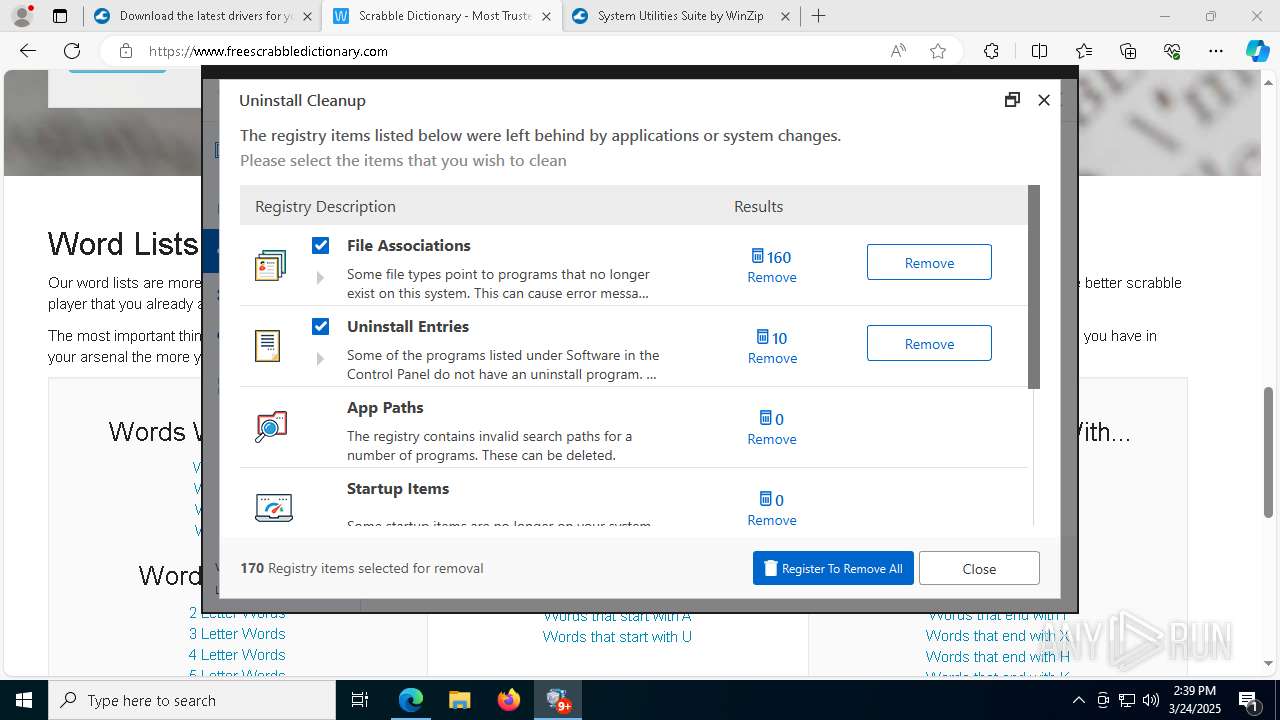Open the Windows Start menu
This screenshot has height=720, width=1280.
pos(23,700)
